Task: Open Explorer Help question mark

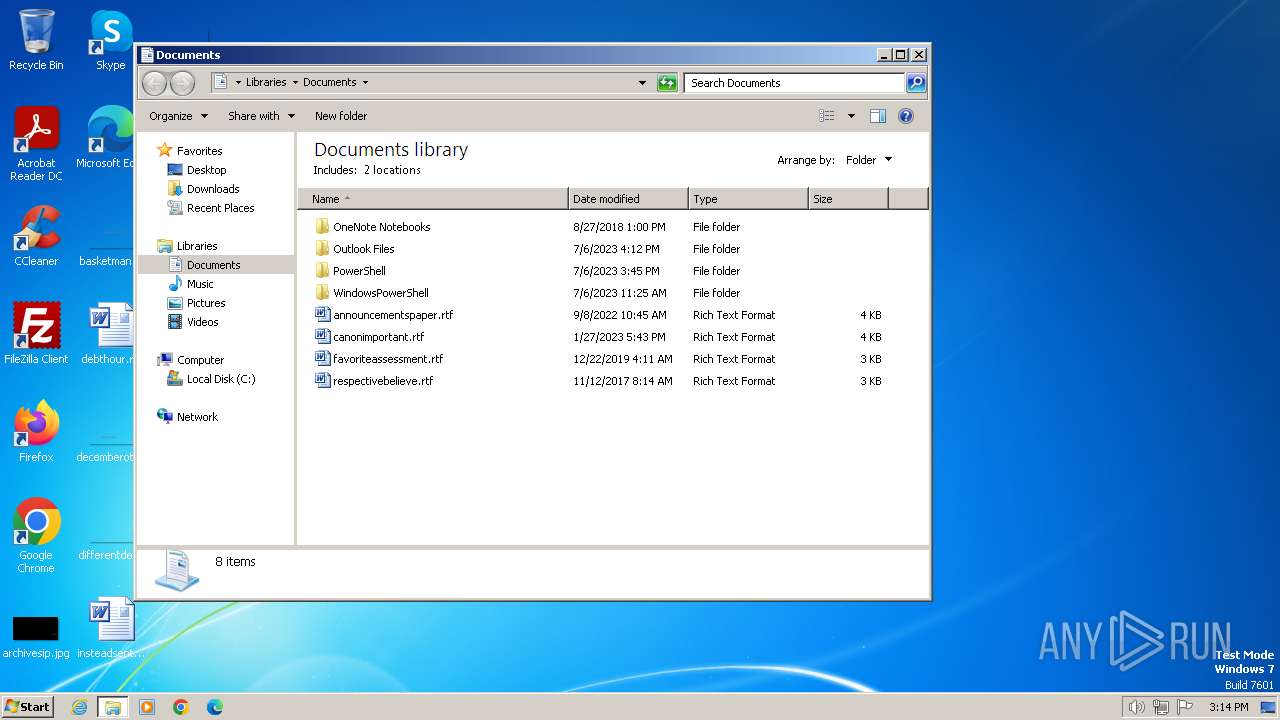Action: [x=905, y=116]
